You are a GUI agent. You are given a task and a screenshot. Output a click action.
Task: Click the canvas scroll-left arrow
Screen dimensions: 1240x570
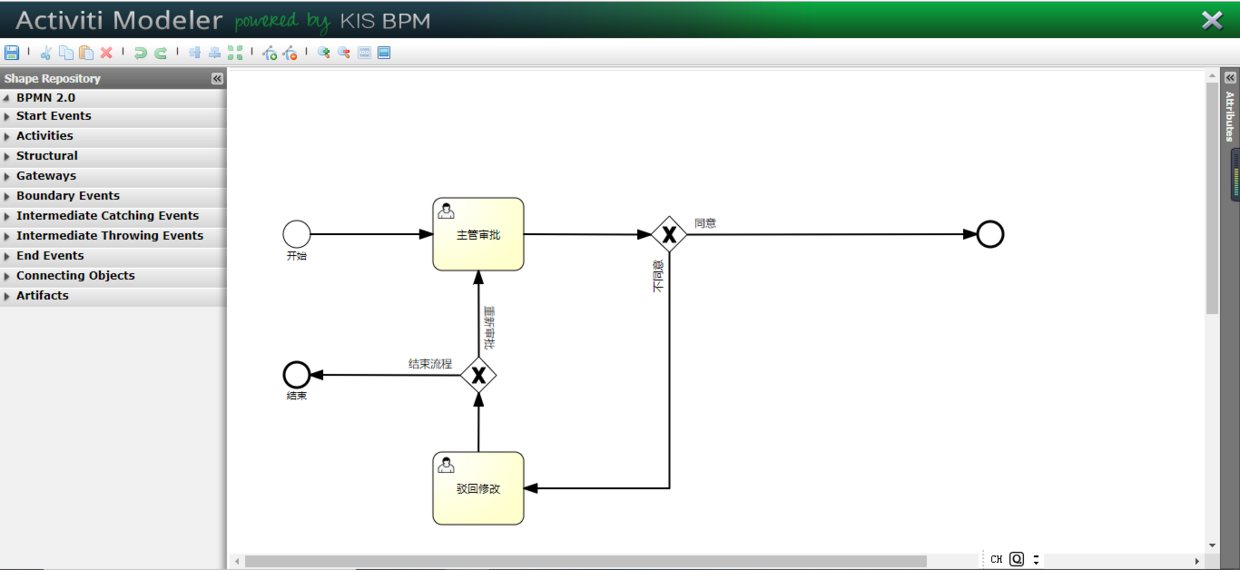tap(237, 561)
